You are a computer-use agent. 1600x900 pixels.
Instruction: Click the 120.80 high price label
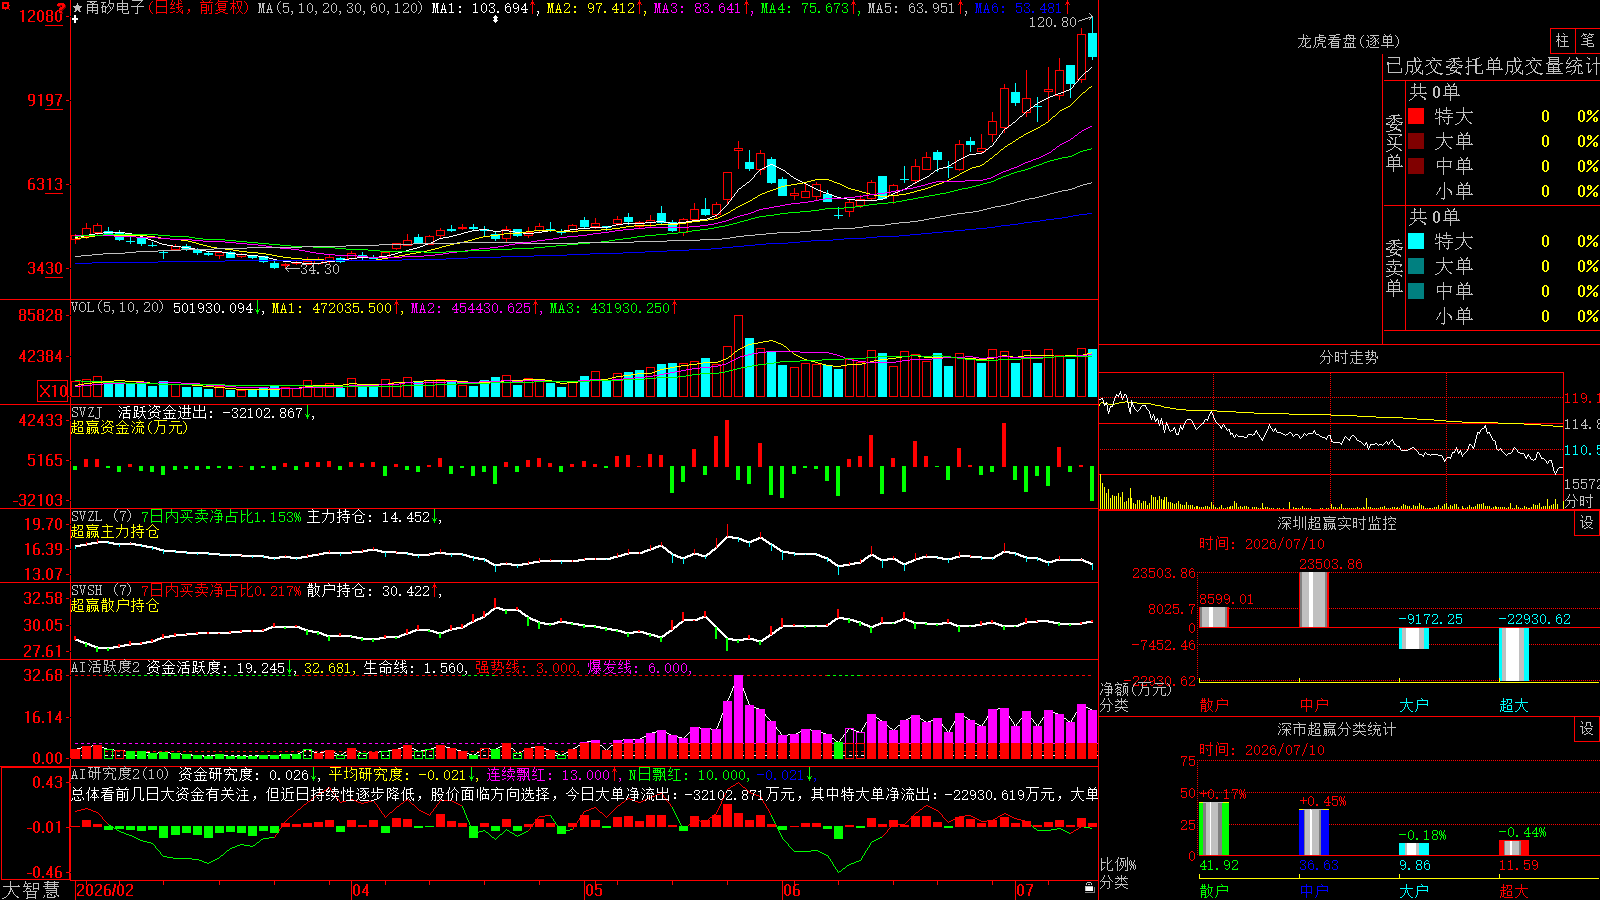[x=1053, y=22]
